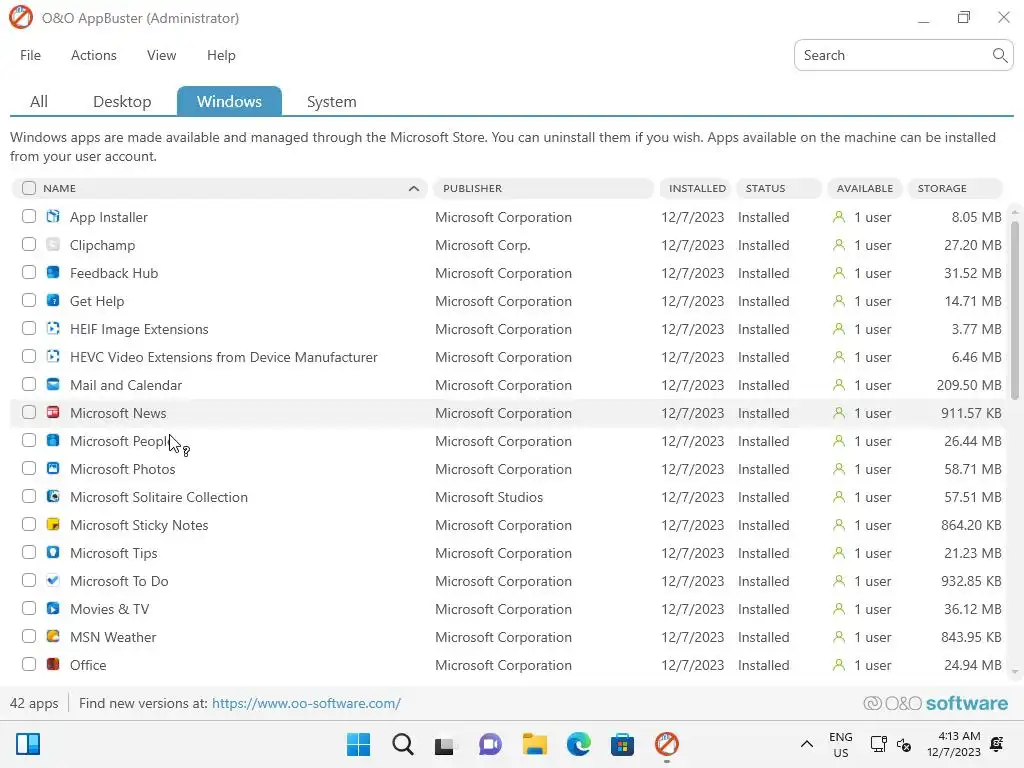Open the Actions menu

point(93,56)
